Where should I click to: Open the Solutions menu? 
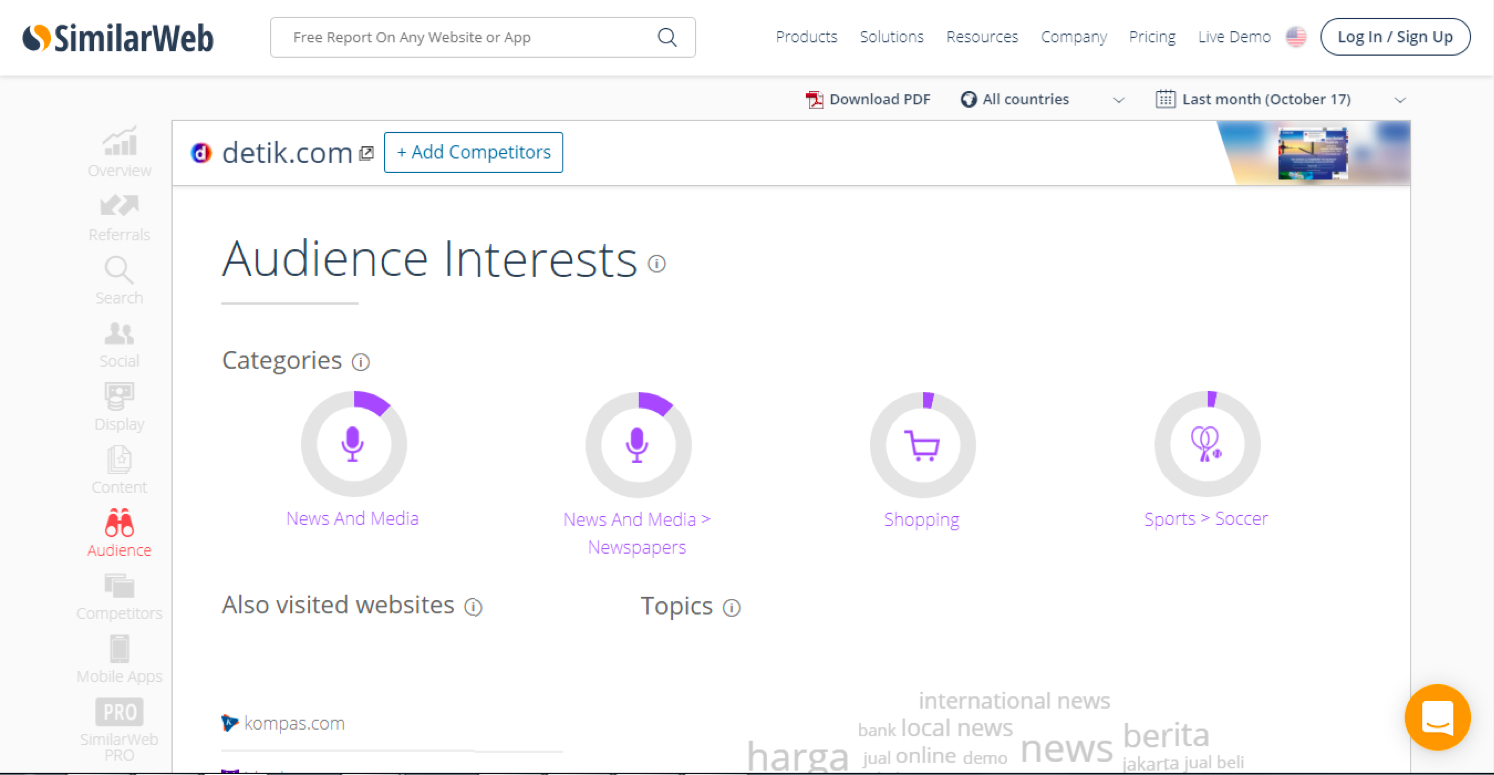click(892, 37)
